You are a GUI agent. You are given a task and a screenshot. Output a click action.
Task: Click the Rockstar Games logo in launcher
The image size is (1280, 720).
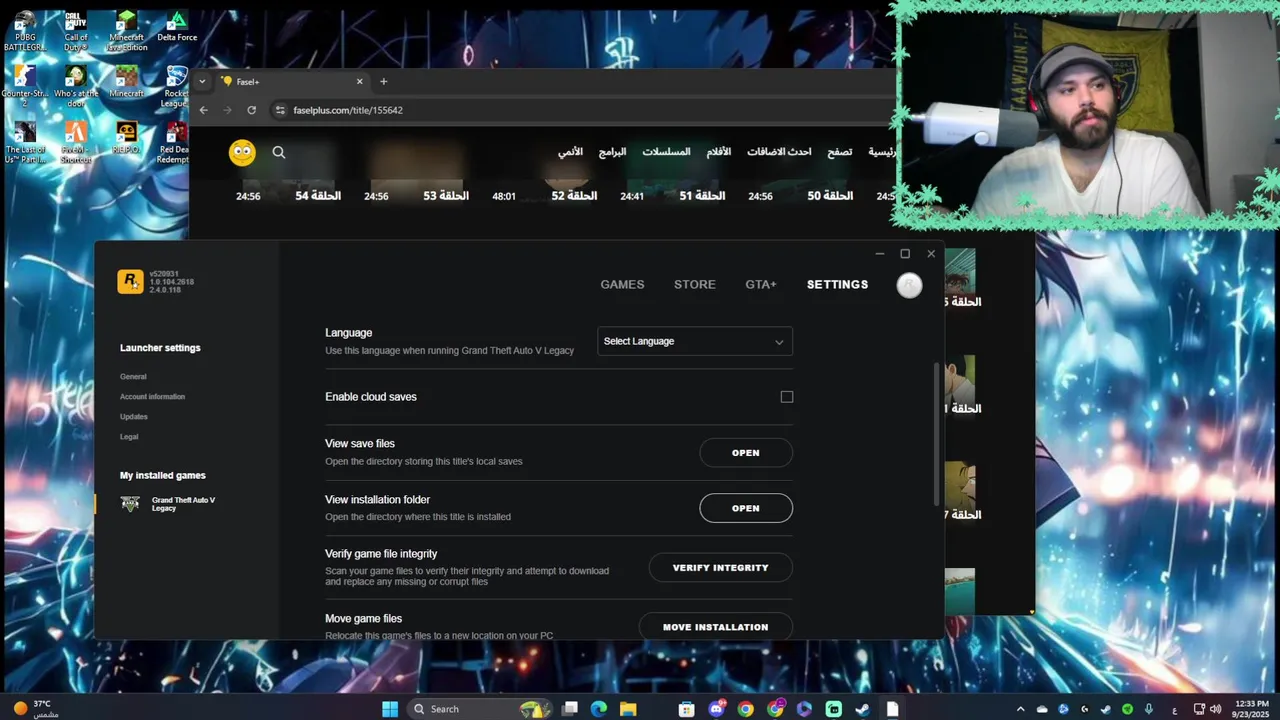[130, 282]
